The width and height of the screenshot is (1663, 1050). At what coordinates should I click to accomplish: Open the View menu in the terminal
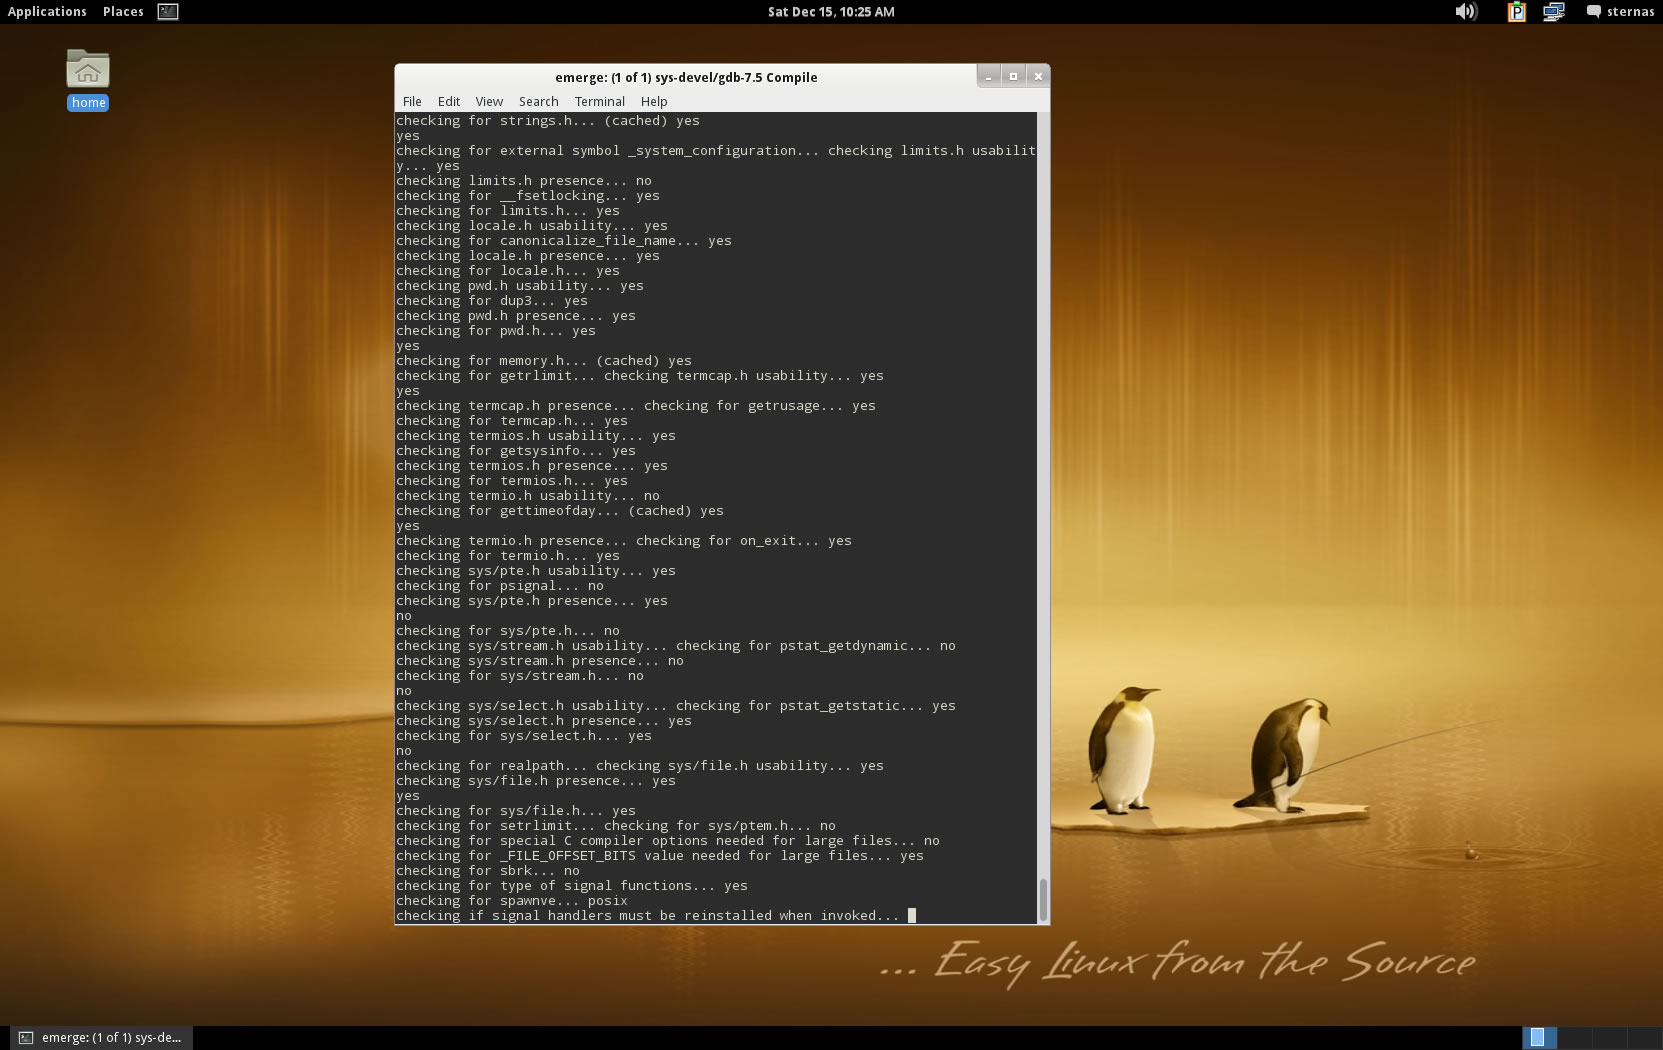(x=489, y=101)
